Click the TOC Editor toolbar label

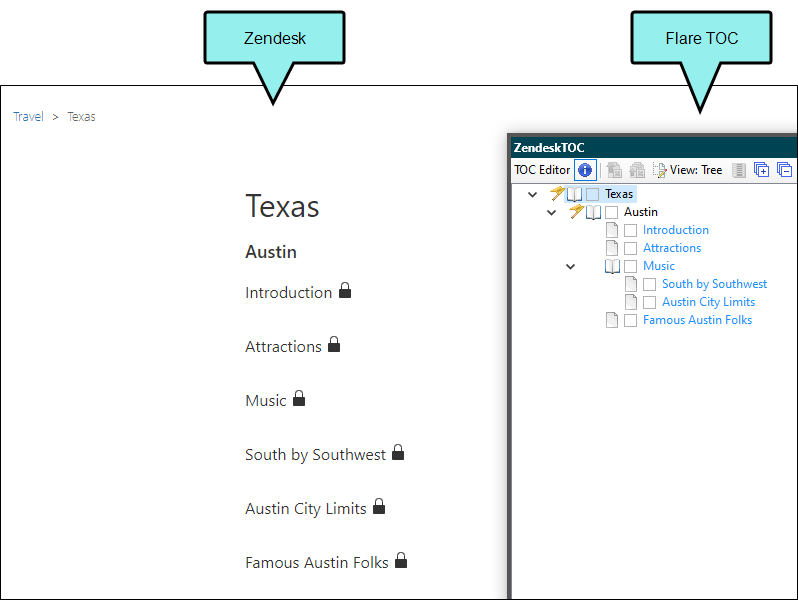point(542,170)
